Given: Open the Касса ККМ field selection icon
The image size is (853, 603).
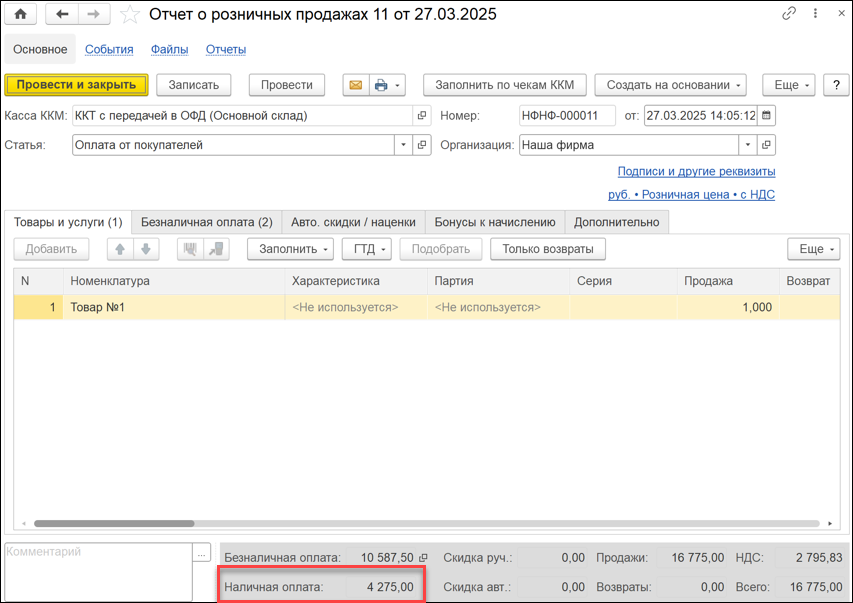Looking at the screenshot, I should (422, 115).
